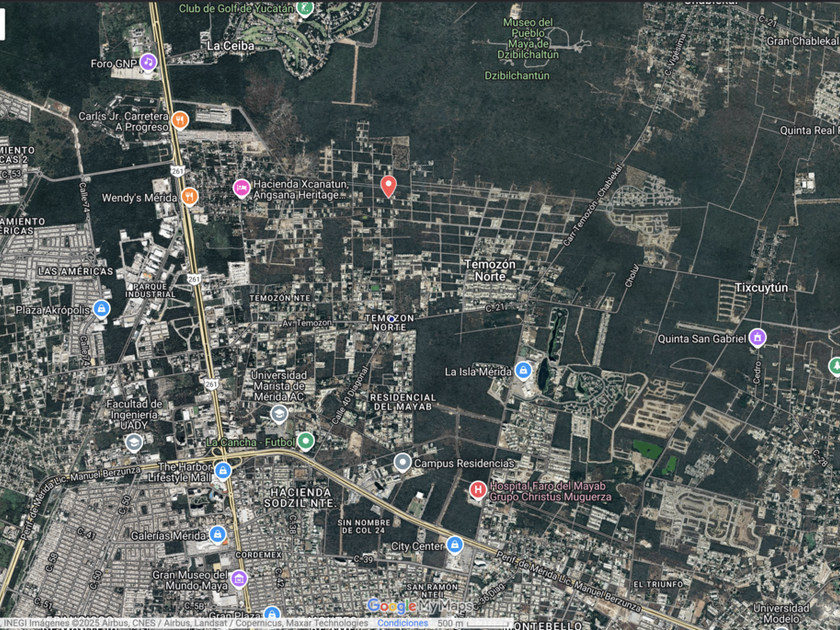Open Club de Golf de Yucatán green marker
This screenshot has height=630, width=840.
305,9
